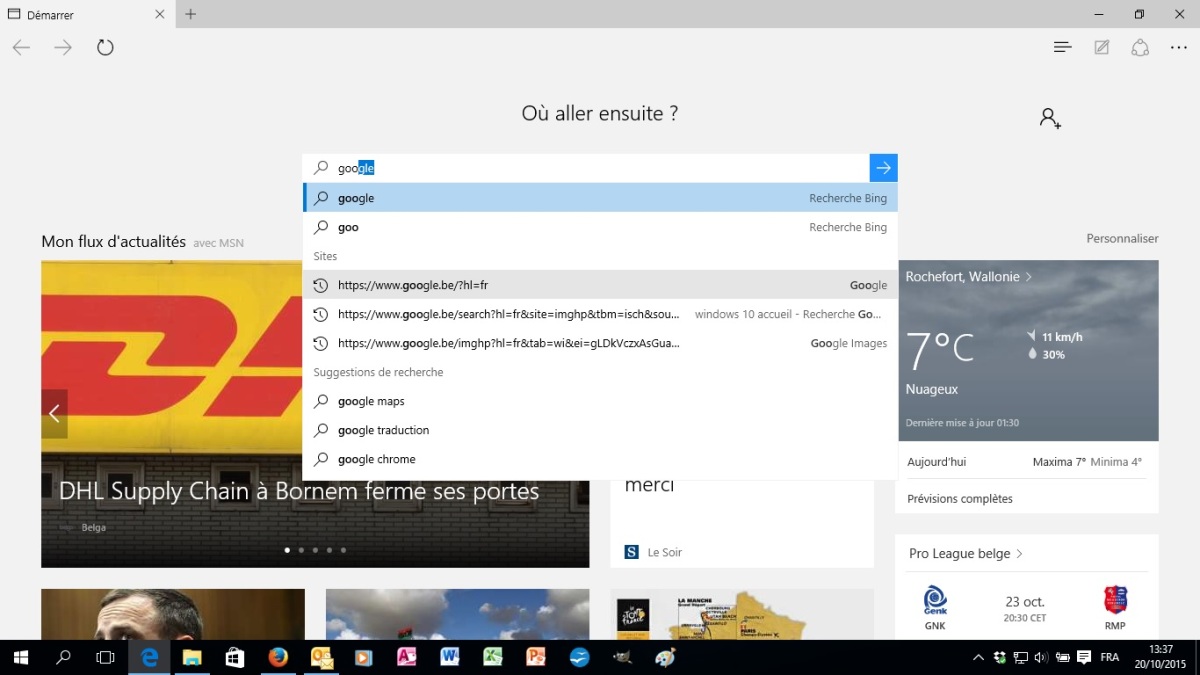This screenshot has height=675, width=1200.
Task: Choose the 'google' Recherche Bing suggestion
Action: point(600,198)
